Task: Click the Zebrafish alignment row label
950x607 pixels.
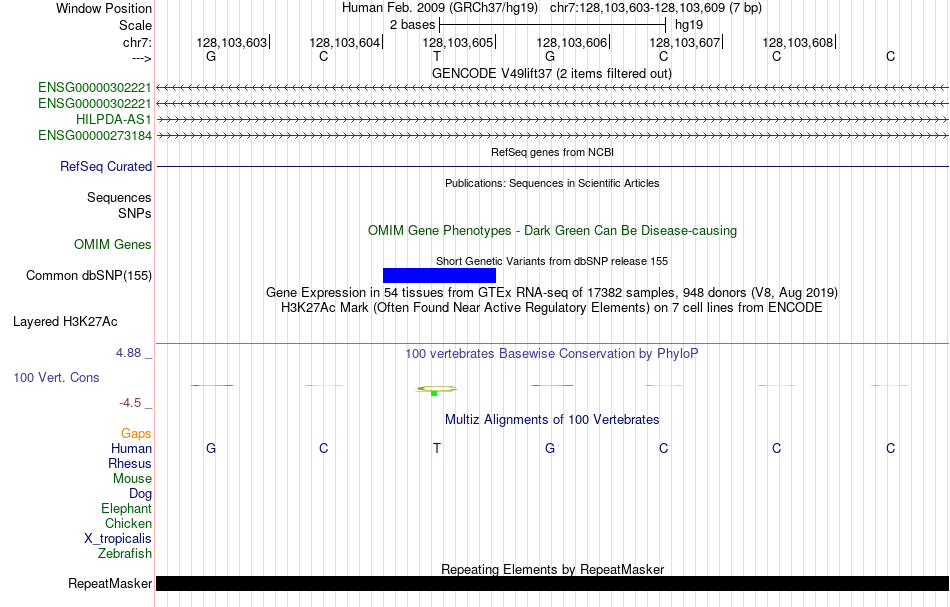Action: (x=125, y=553)
